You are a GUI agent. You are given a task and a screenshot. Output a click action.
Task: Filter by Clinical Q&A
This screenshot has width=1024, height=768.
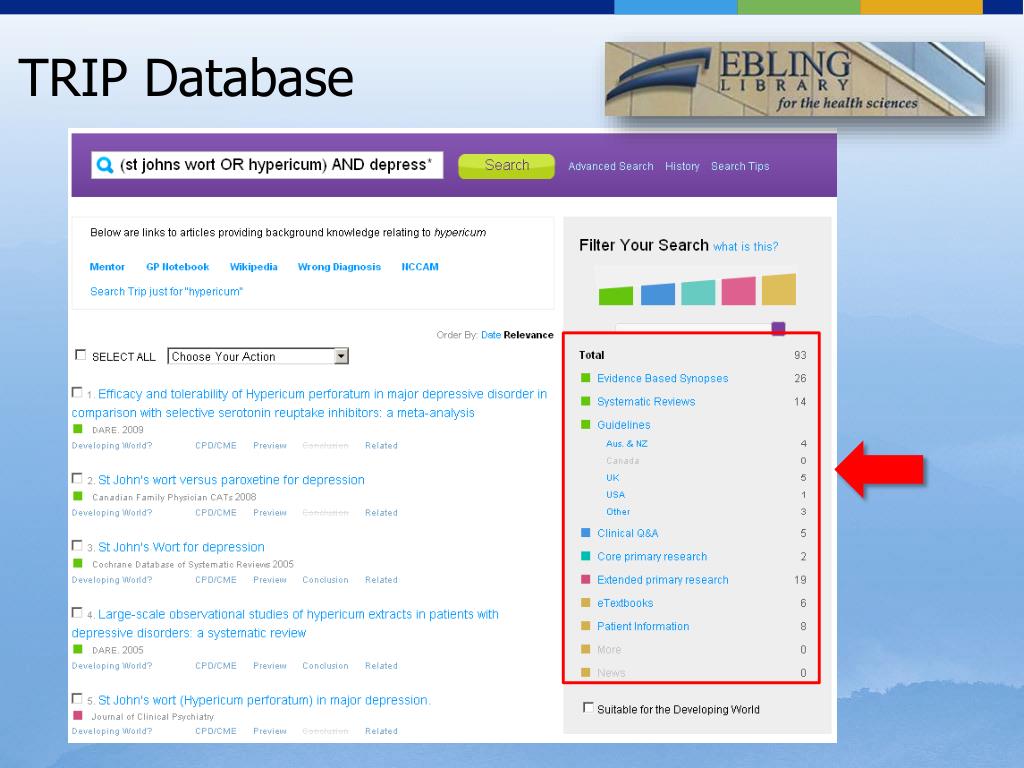pos(628,534)
